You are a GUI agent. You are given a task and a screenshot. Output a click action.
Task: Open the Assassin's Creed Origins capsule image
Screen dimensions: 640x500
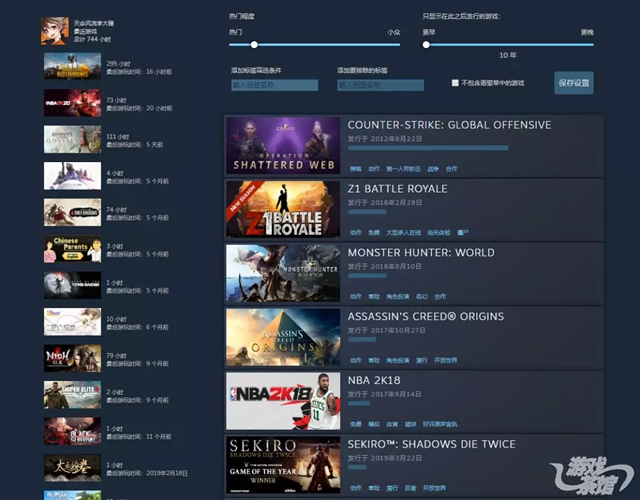pyautogui.click(x=283, y=337)
